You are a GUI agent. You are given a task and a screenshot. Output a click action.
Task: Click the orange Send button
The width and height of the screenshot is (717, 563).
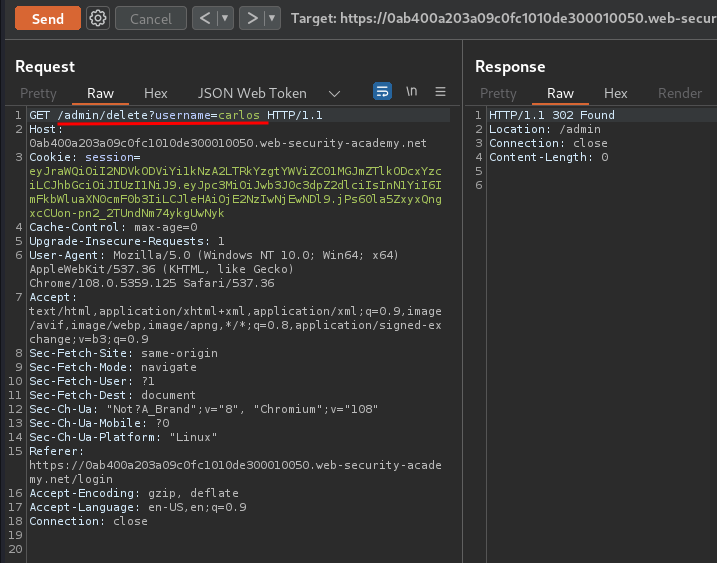pos(48,18)
